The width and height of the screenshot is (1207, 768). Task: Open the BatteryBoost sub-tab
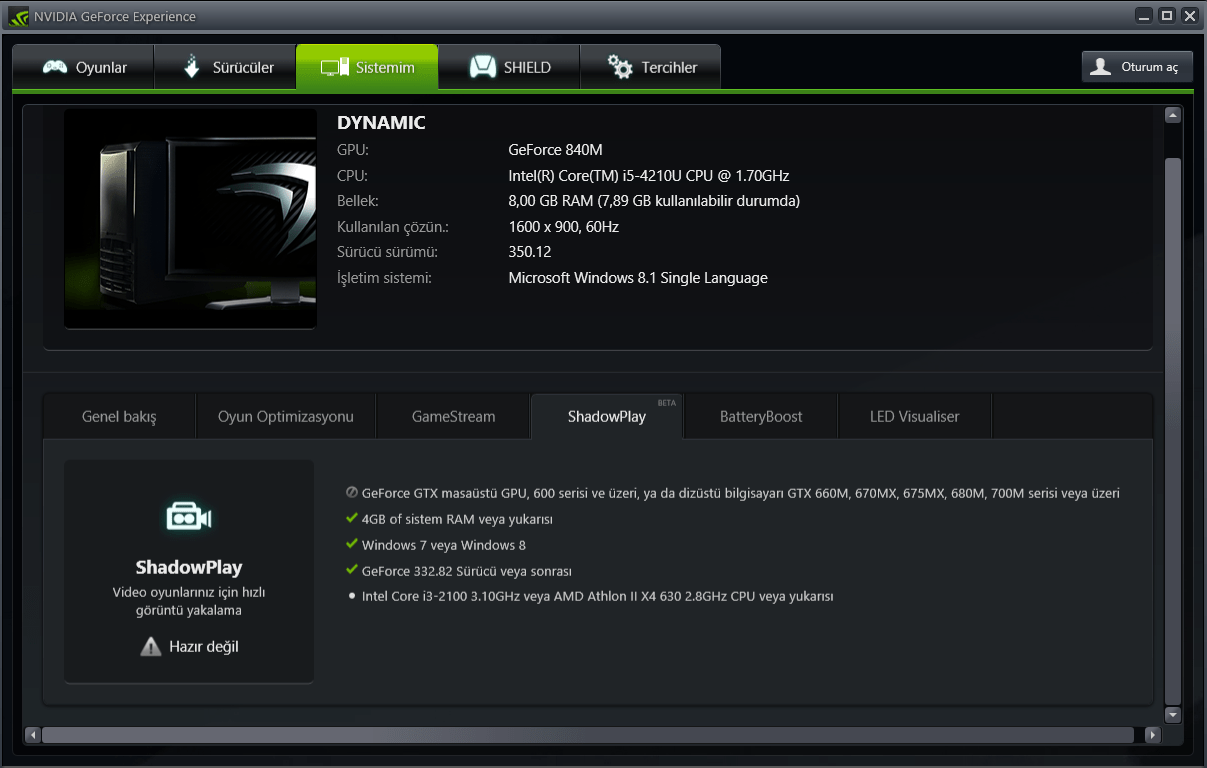tap(760, 416)
